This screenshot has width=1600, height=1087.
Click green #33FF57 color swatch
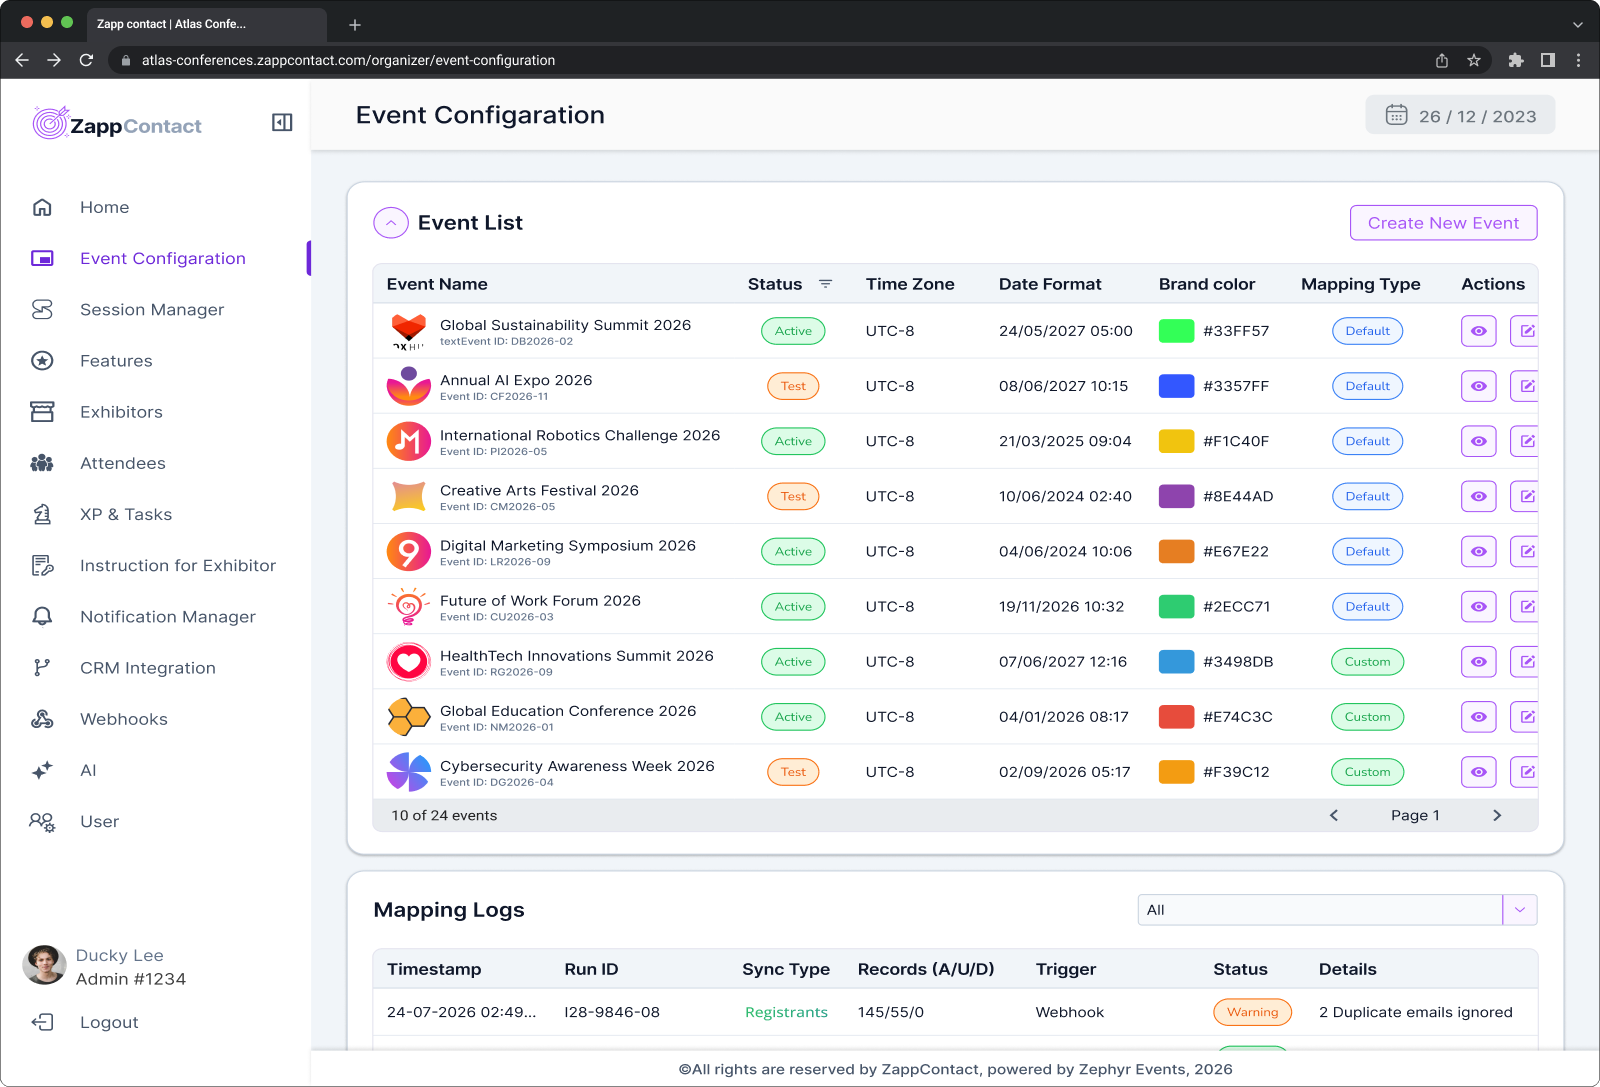(x=1176, y=331)
